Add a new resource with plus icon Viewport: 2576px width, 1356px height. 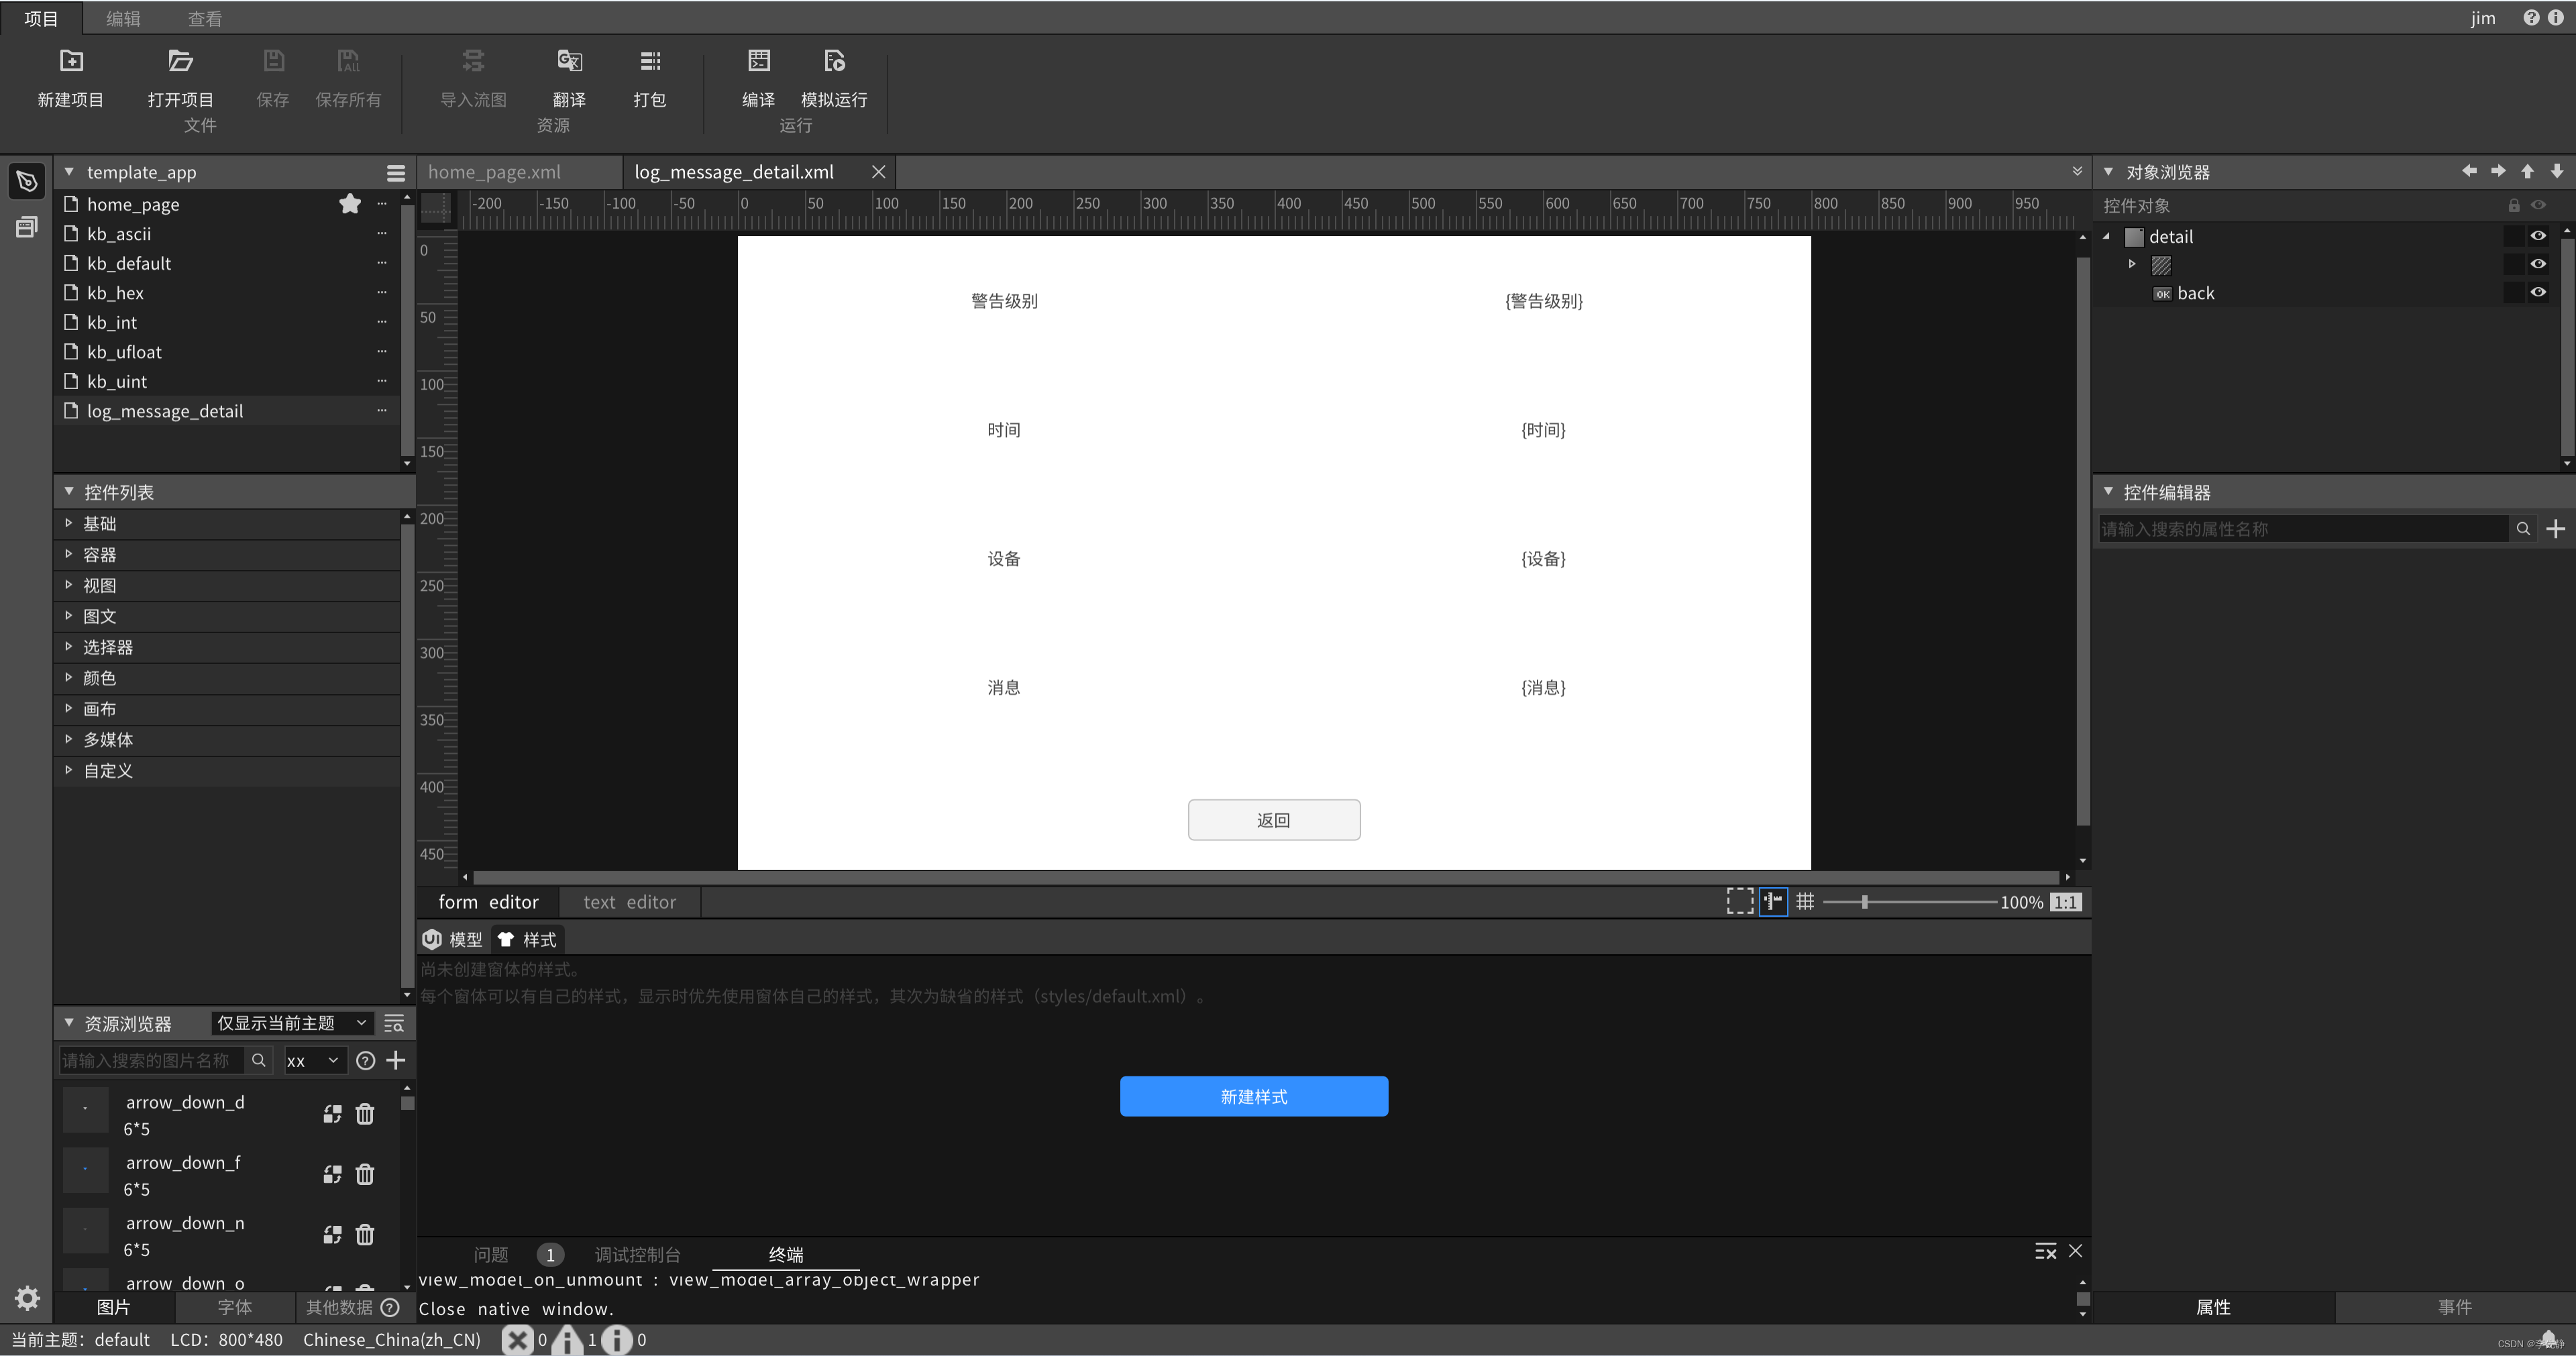point(396,1060)
